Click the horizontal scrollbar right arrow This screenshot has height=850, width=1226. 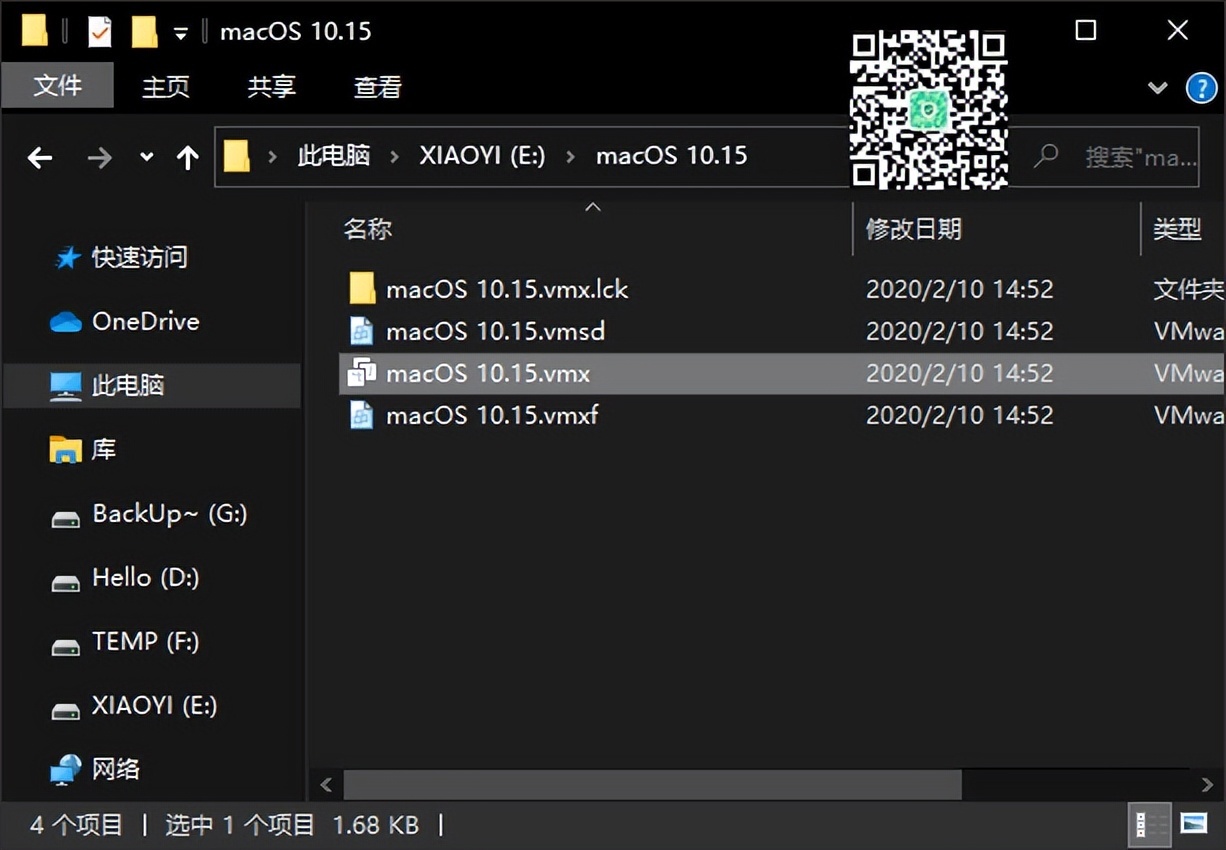coord(1207,785)
